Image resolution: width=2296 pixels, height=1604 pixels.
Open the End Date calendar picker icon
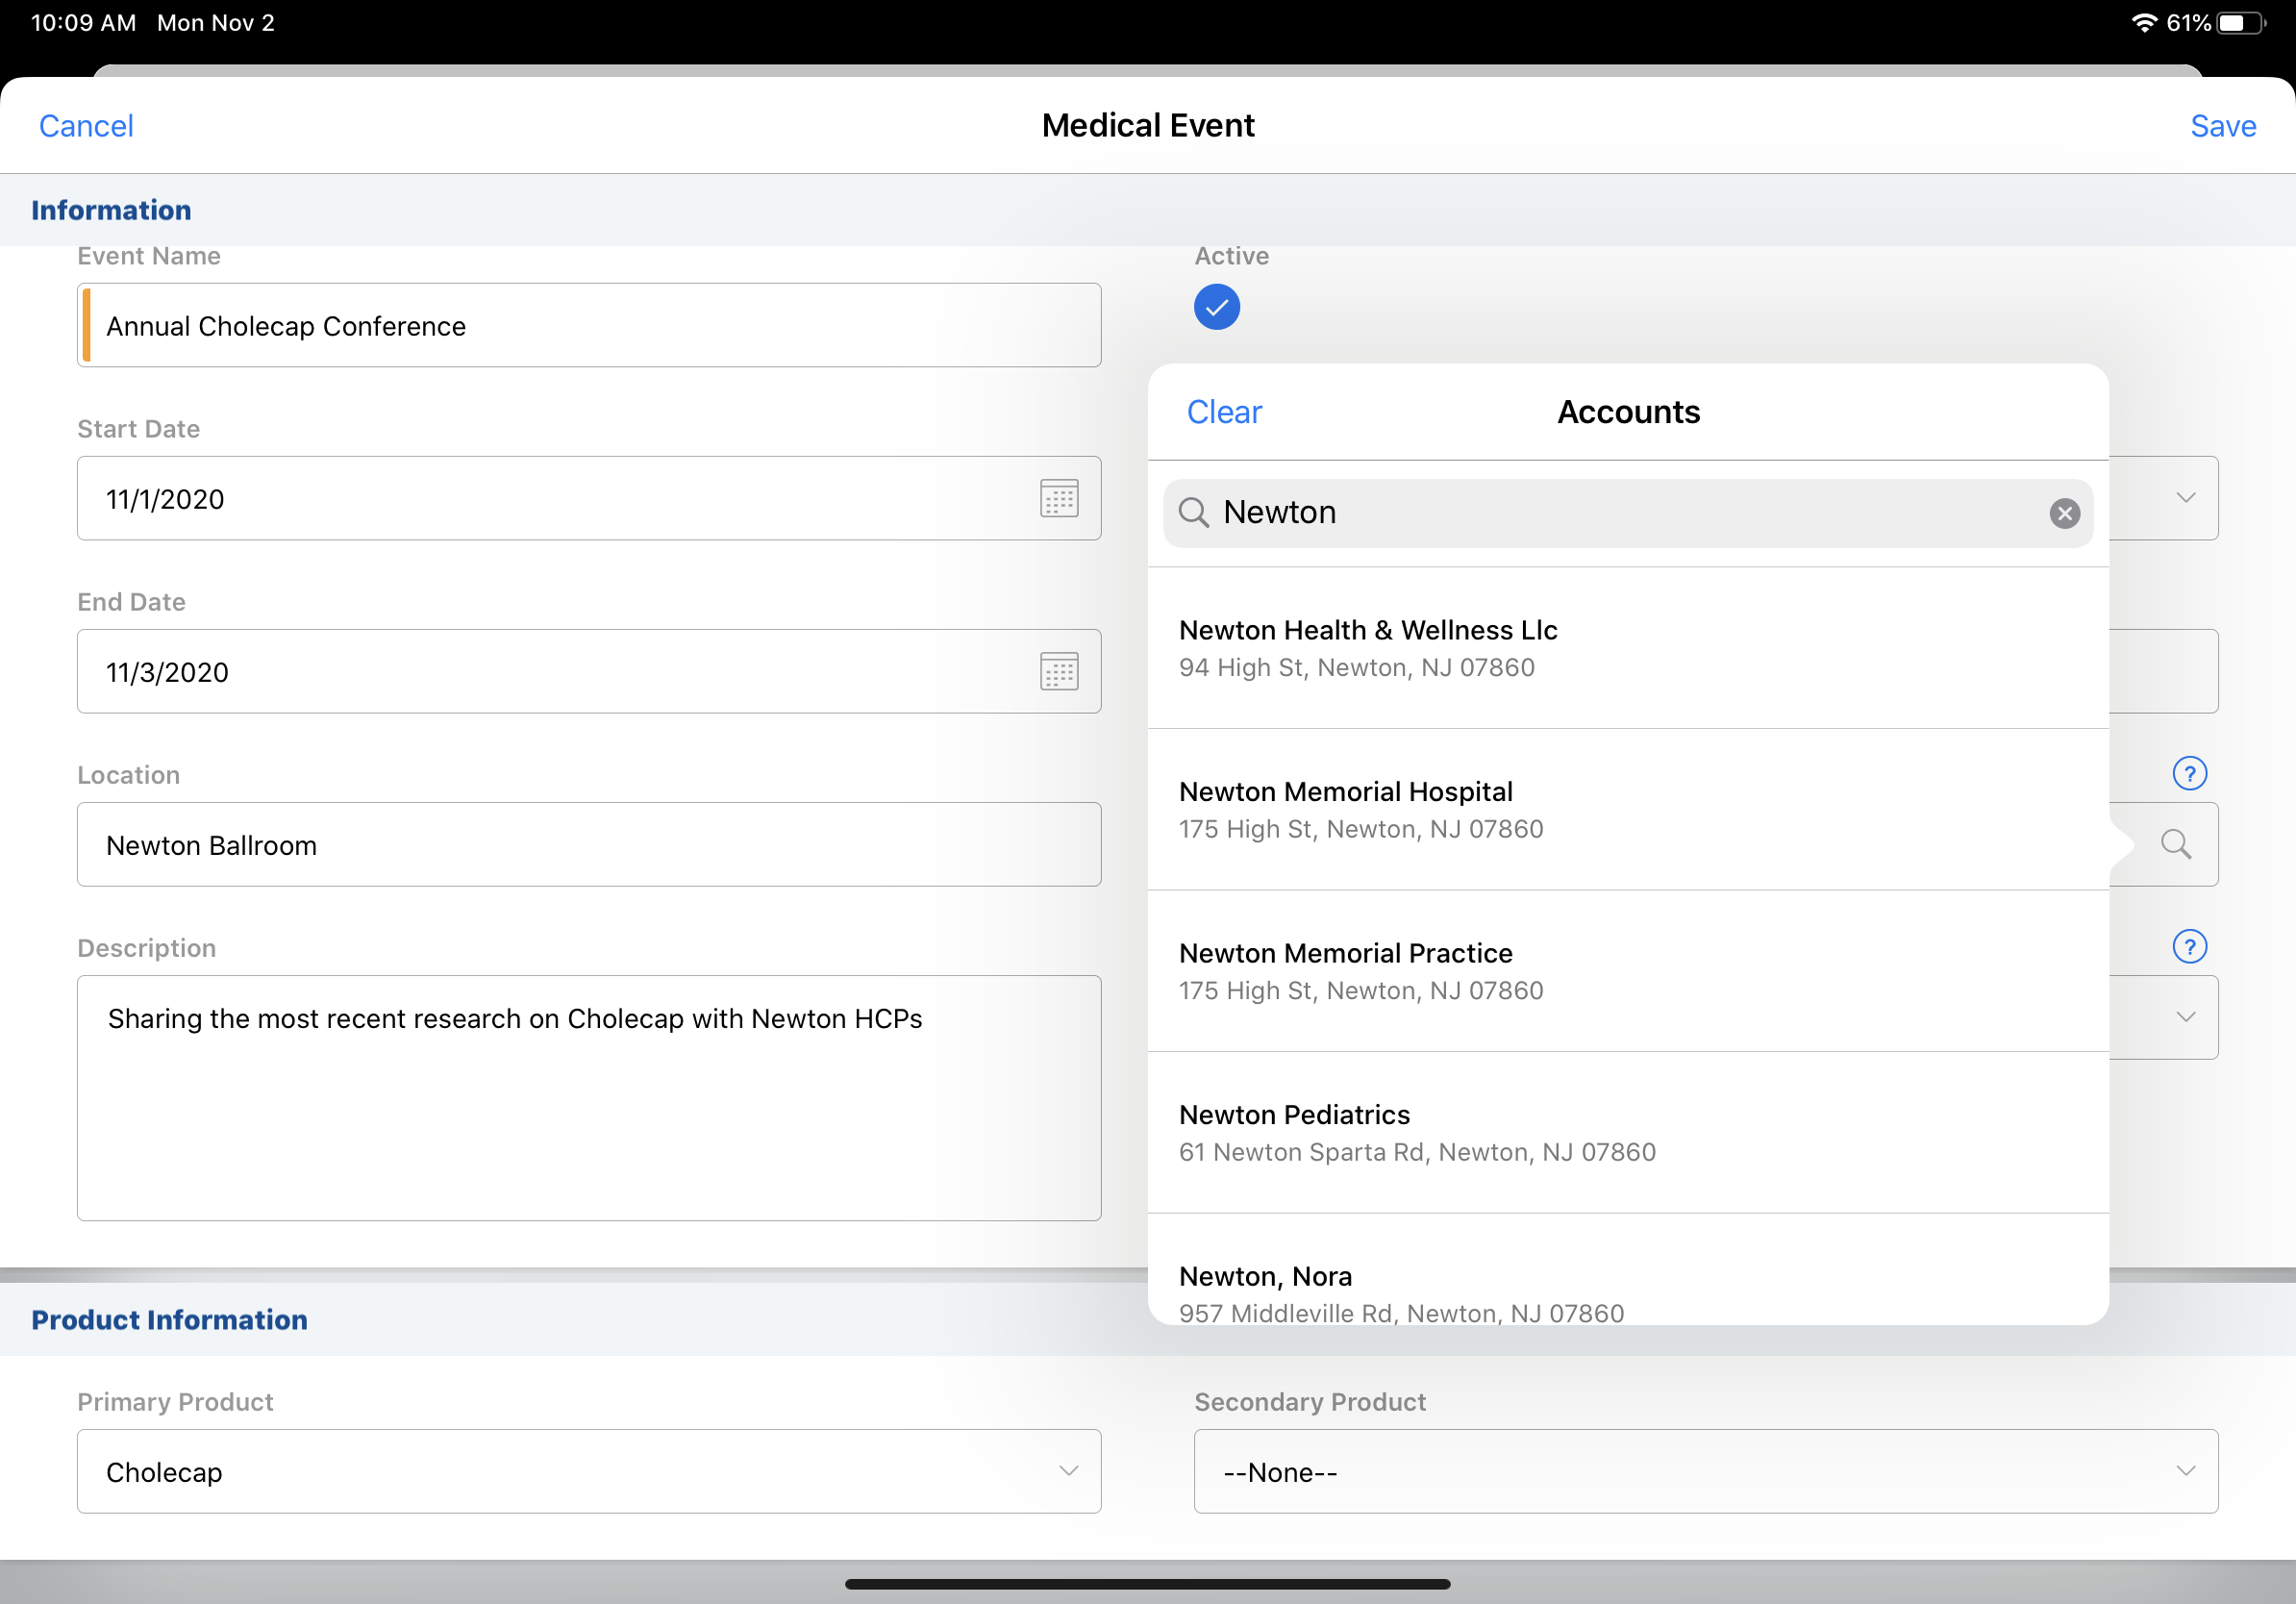pos(1058,671)
